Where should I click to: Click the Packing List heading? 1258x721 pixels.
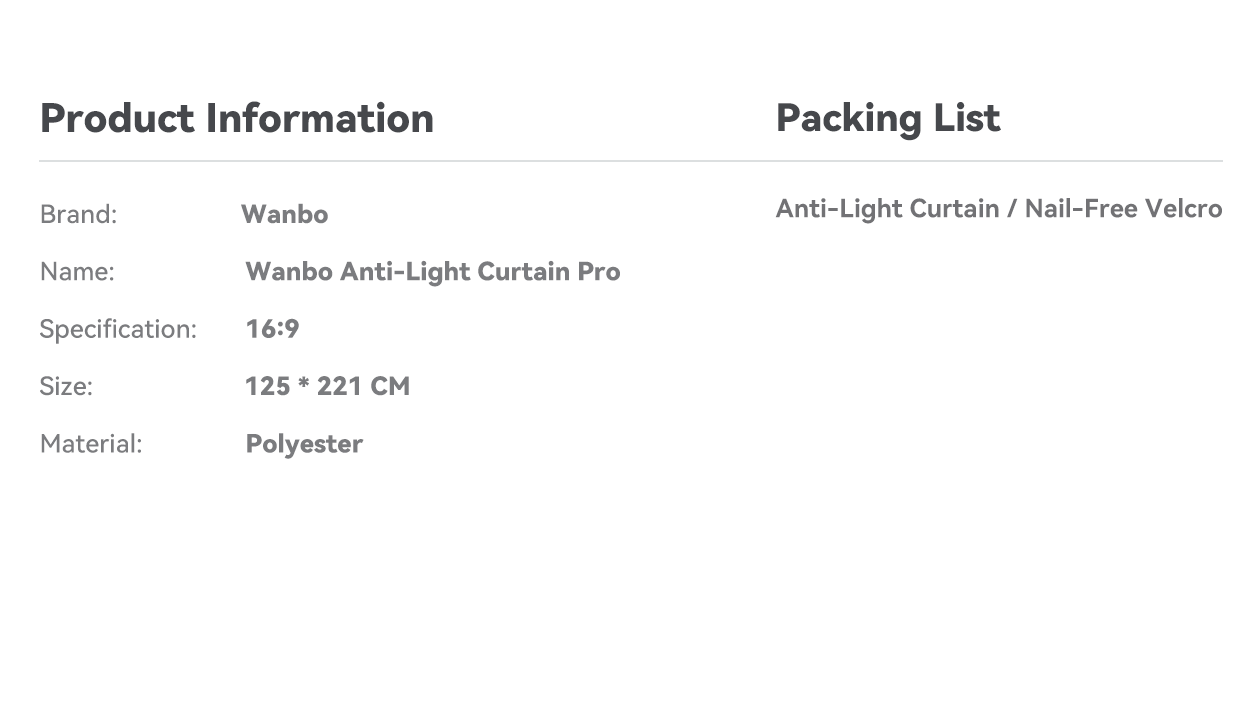tap(888, 118)
